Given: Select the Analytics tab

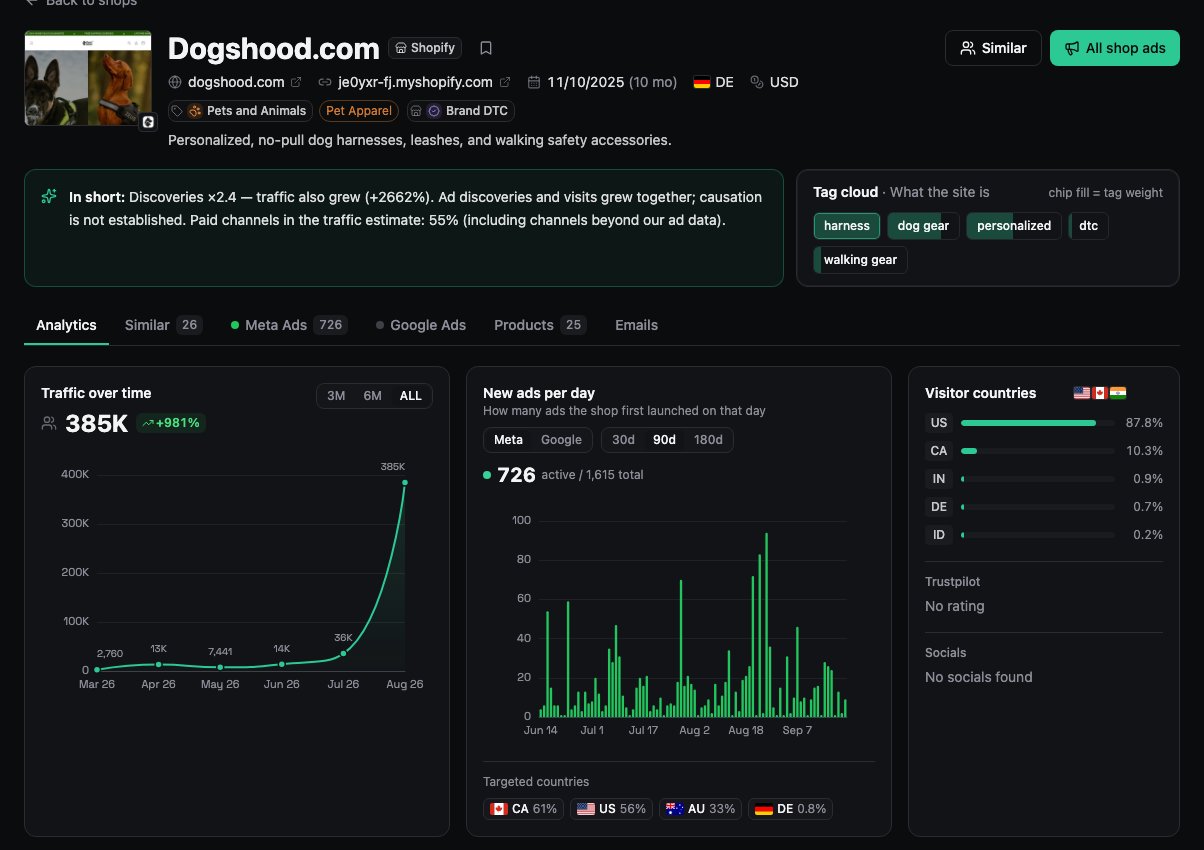Looking at the screenshot, I should (x=66, y=325).
